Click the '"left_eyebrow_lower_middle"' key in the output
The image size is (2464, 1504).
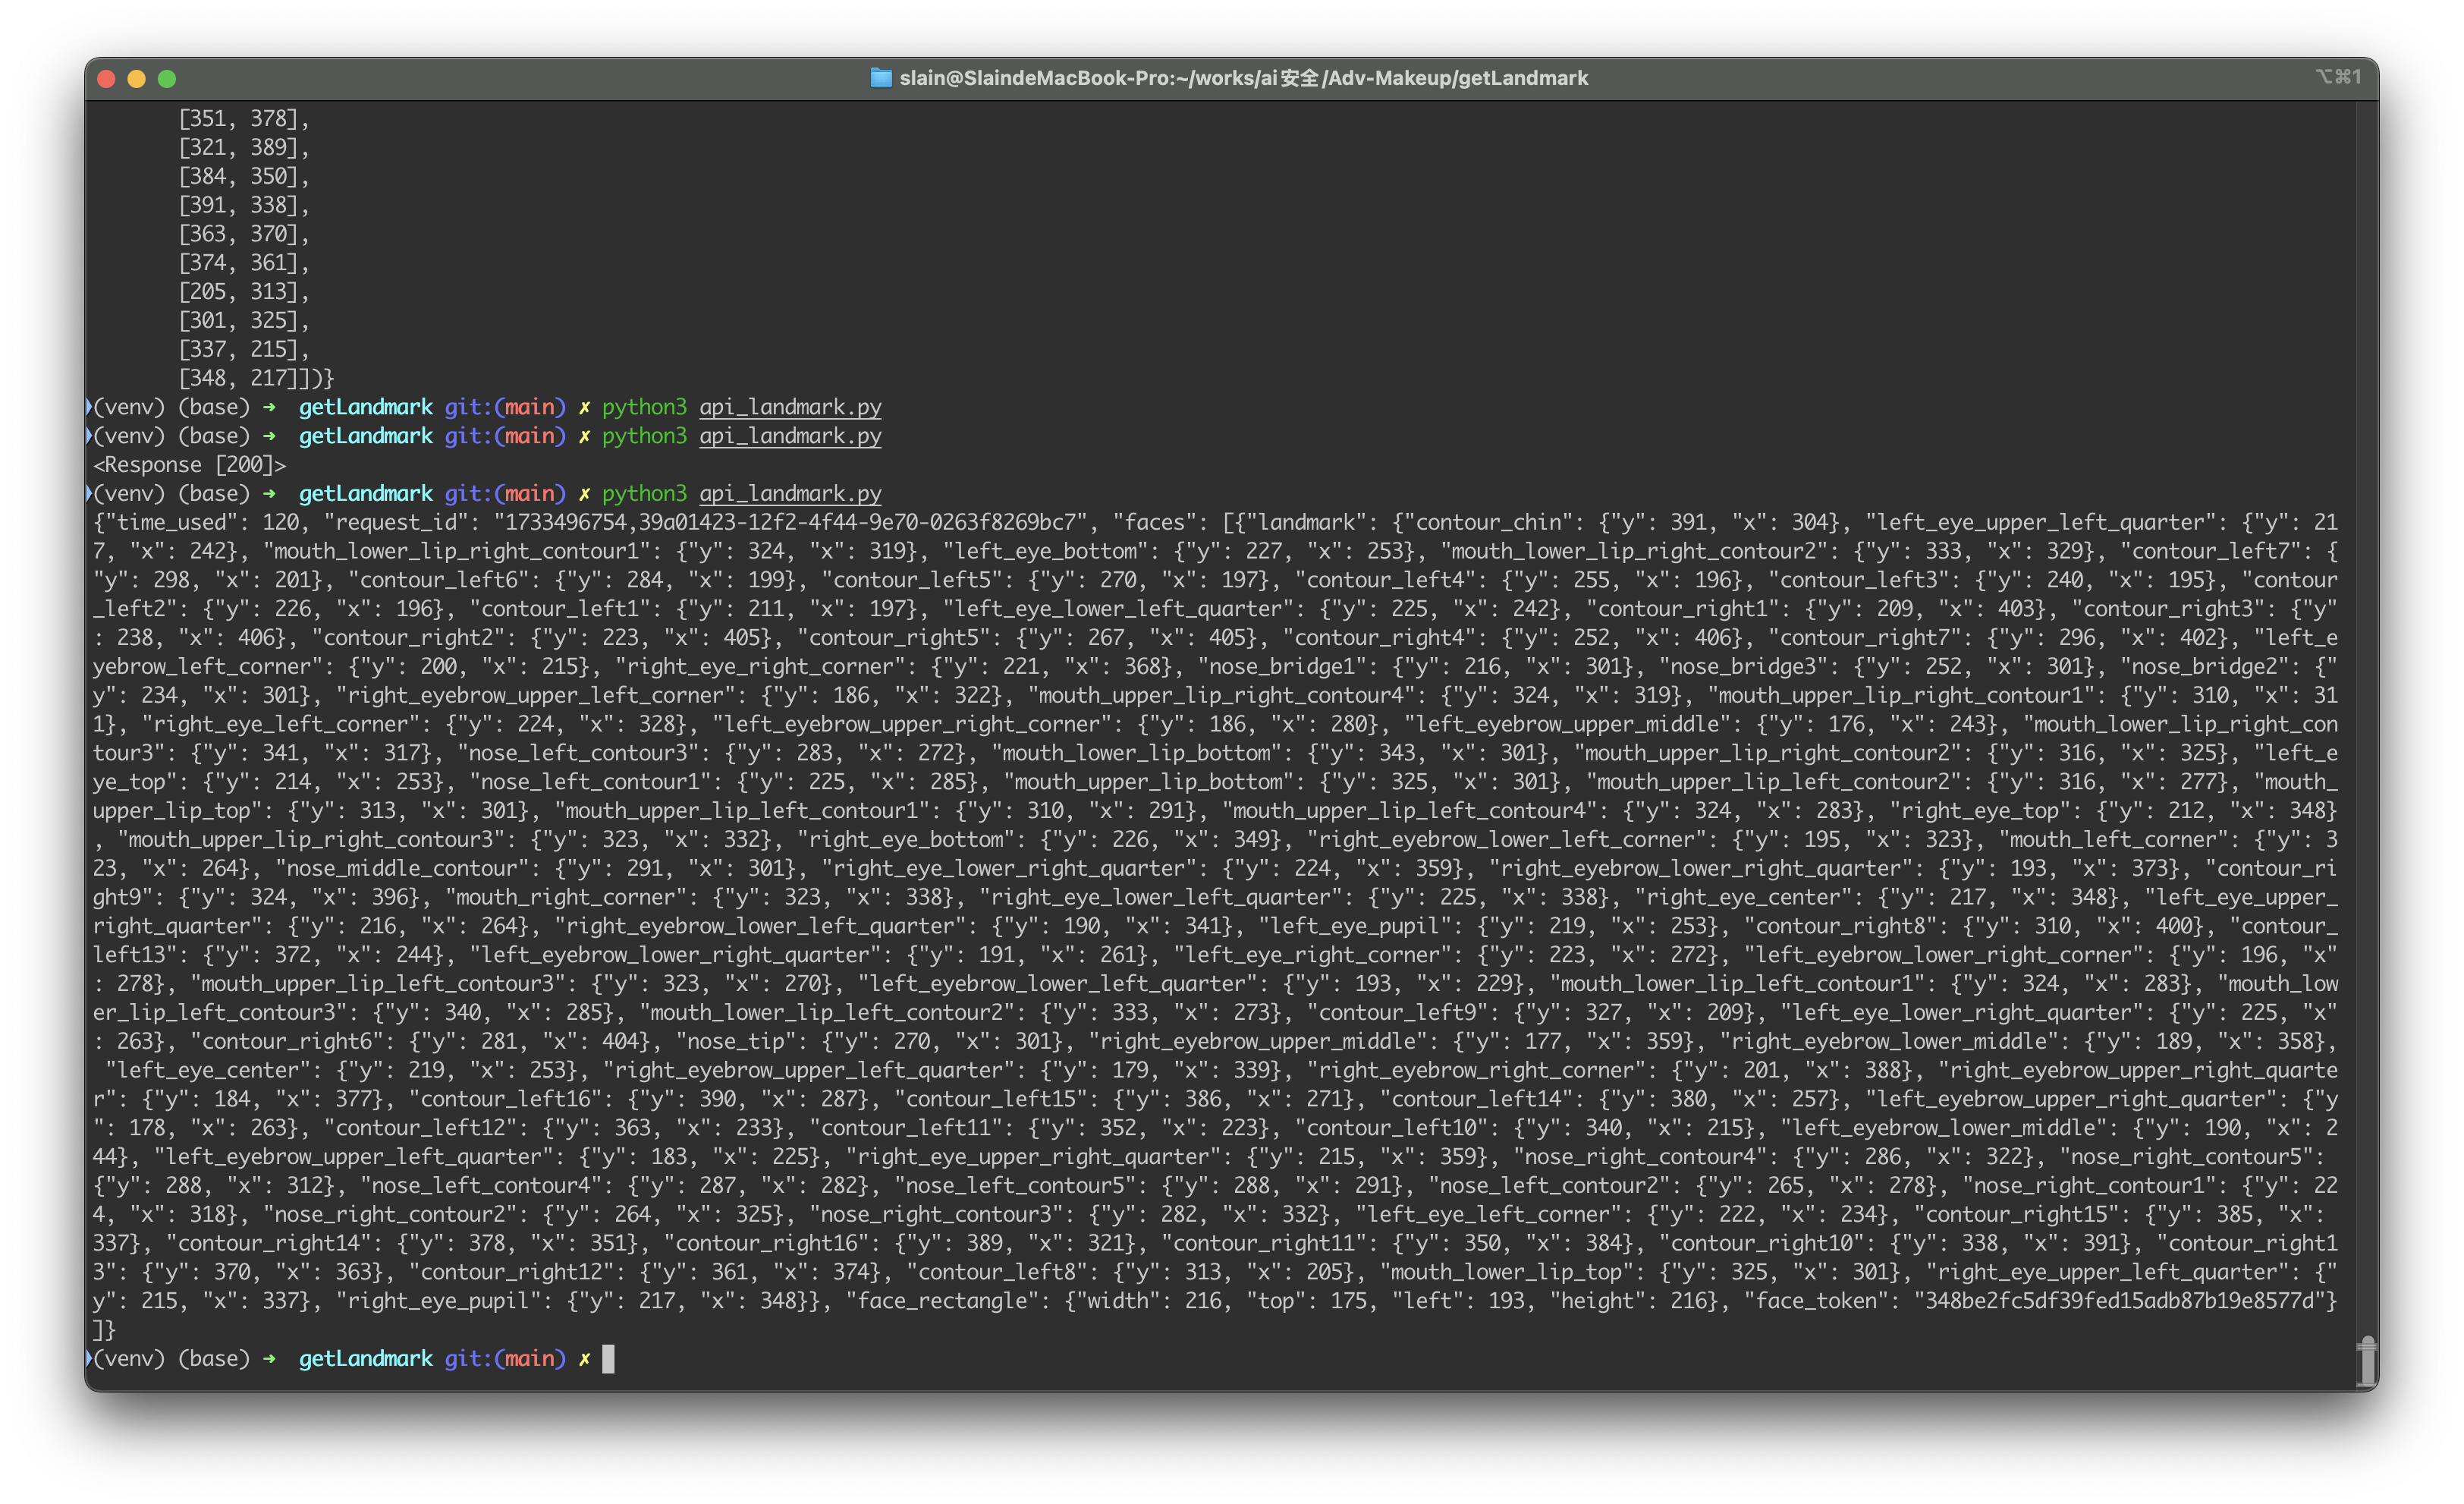click(x=1939, y=1128)
